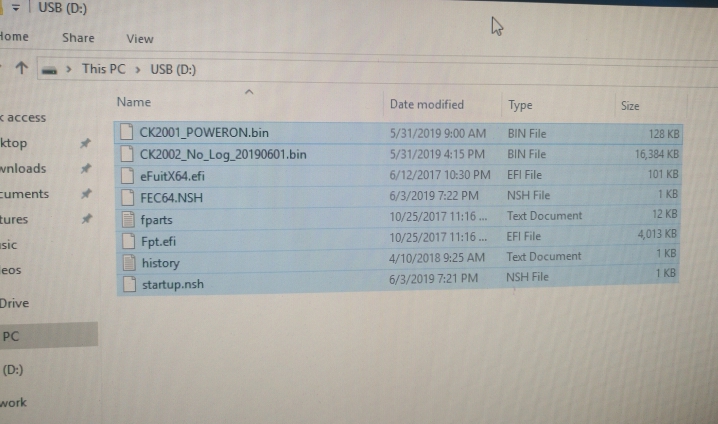The image size is (718, 424).
Task: Click the FEC64.NSH file icon
Action: click(128, 197)
